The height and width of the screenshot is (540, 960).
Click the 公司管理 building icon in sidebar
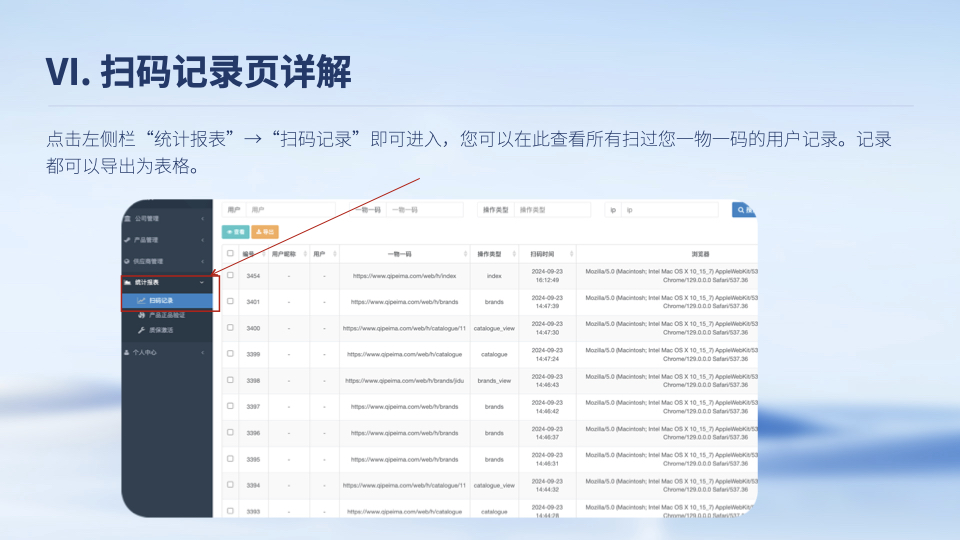point(127,218)
